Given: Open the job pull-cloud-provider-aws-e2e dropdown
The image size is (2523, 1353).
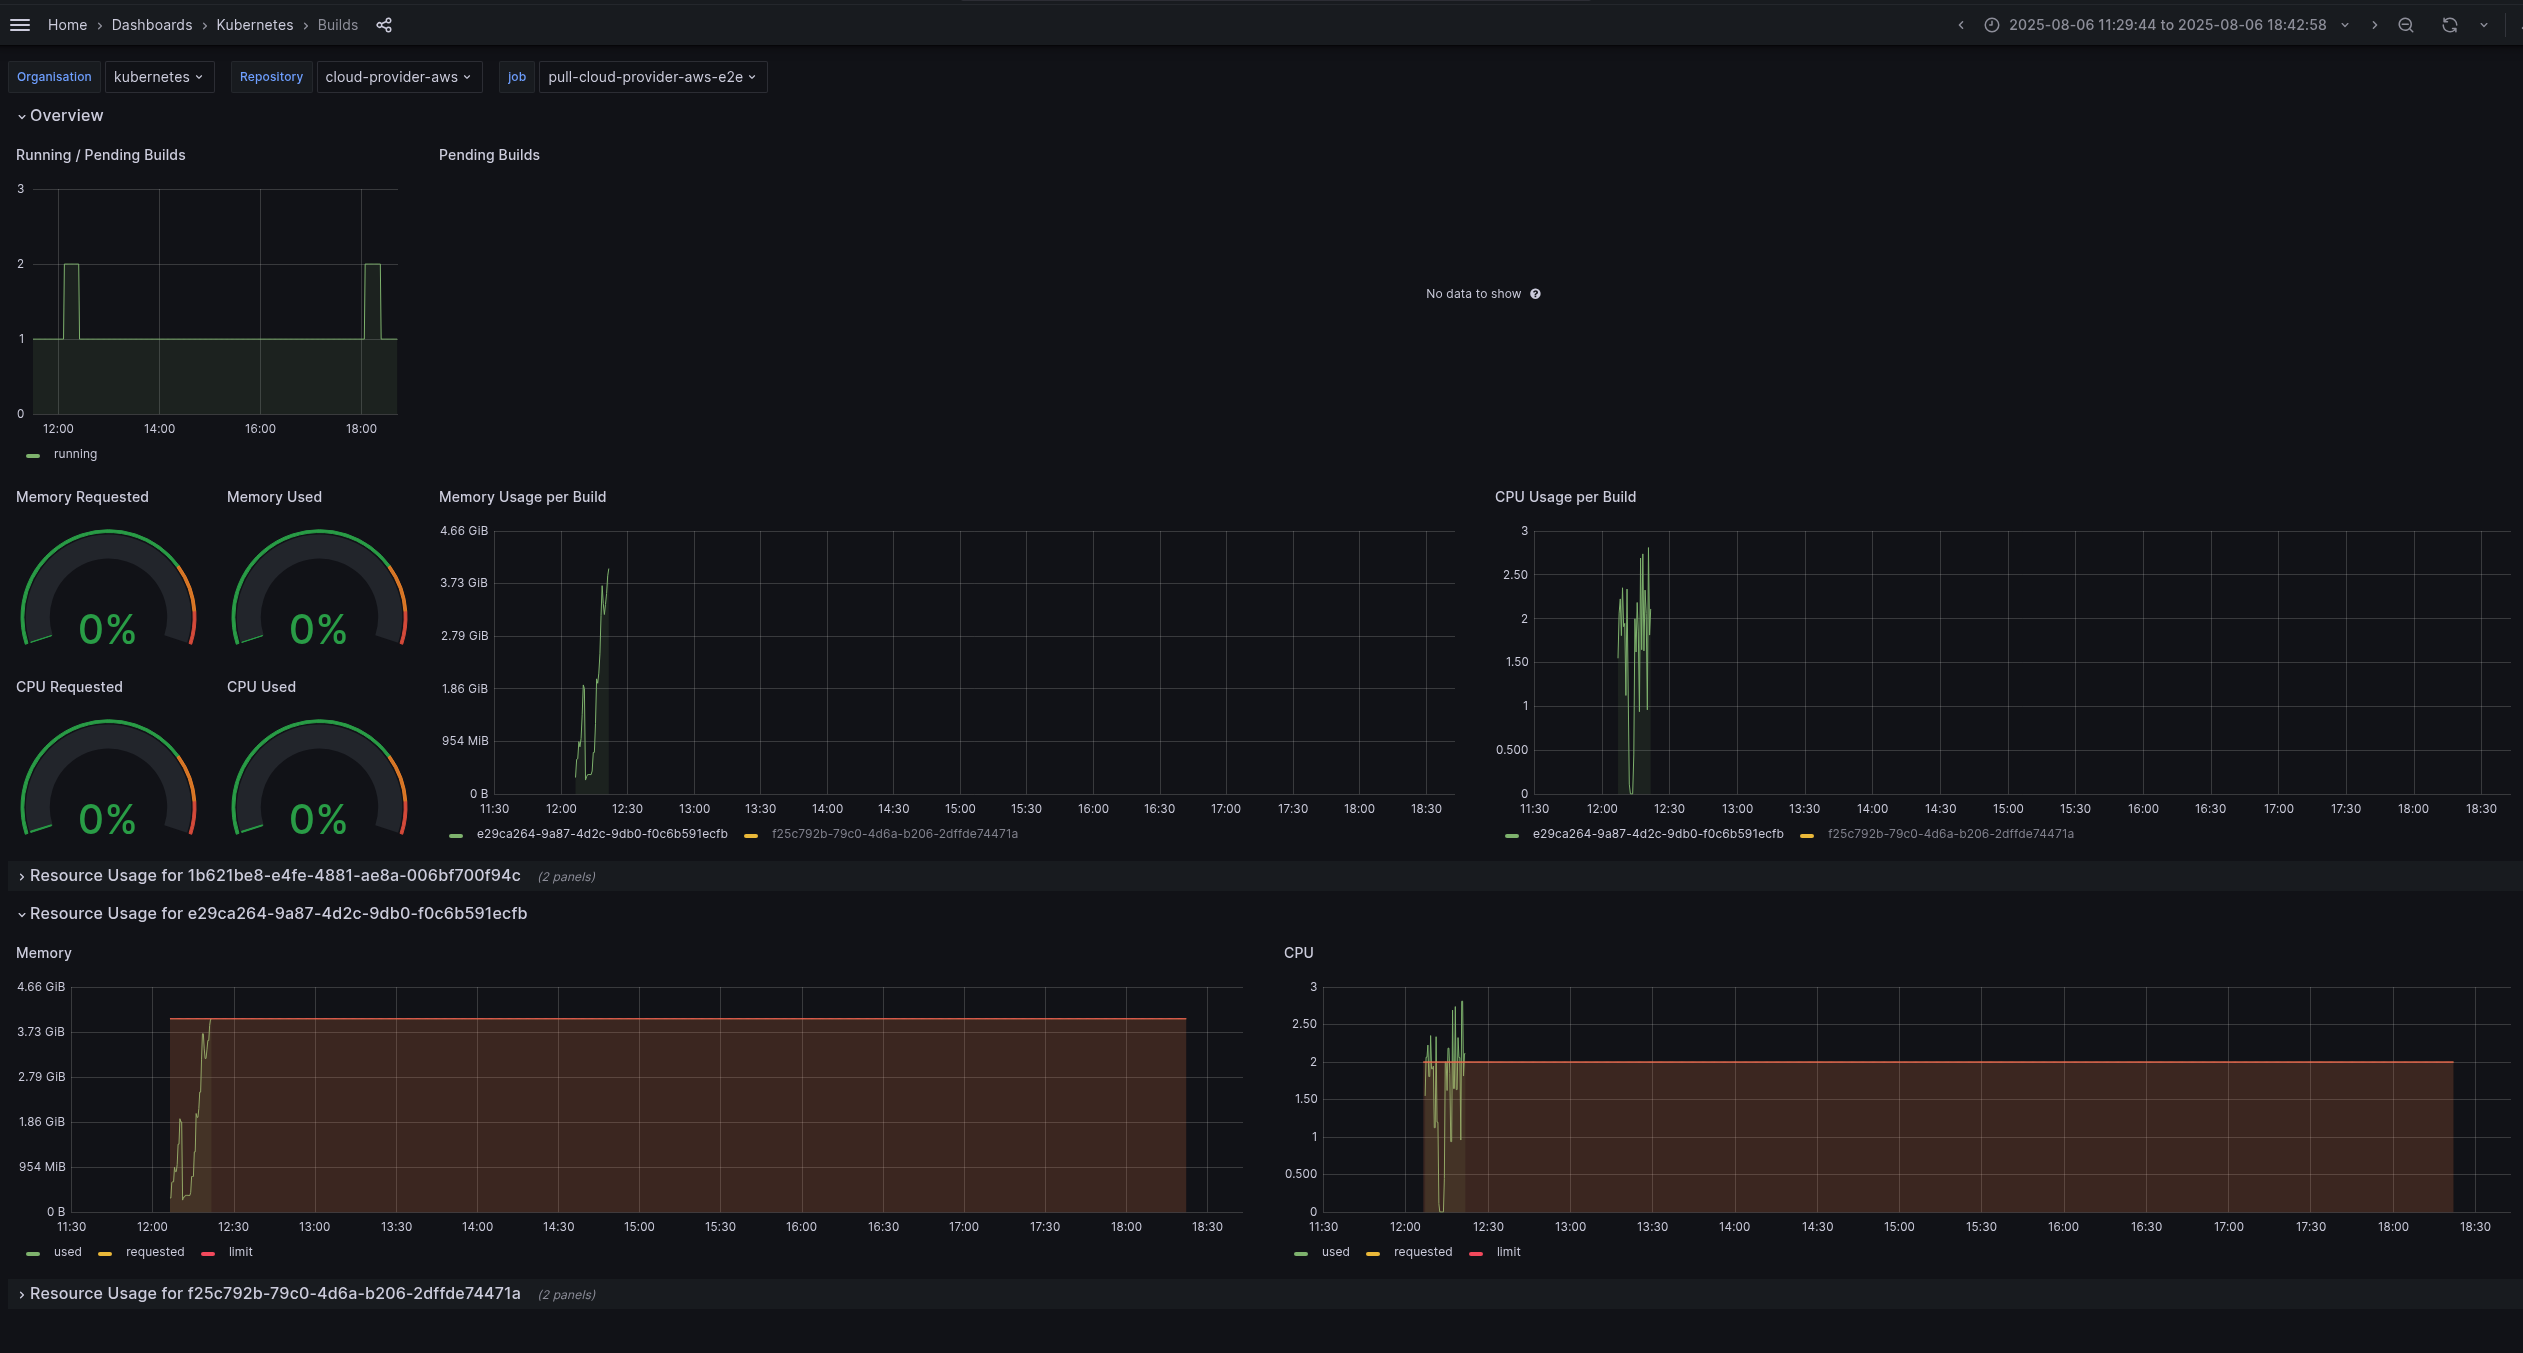Looking at the screenshot, I should click(652, 77).
